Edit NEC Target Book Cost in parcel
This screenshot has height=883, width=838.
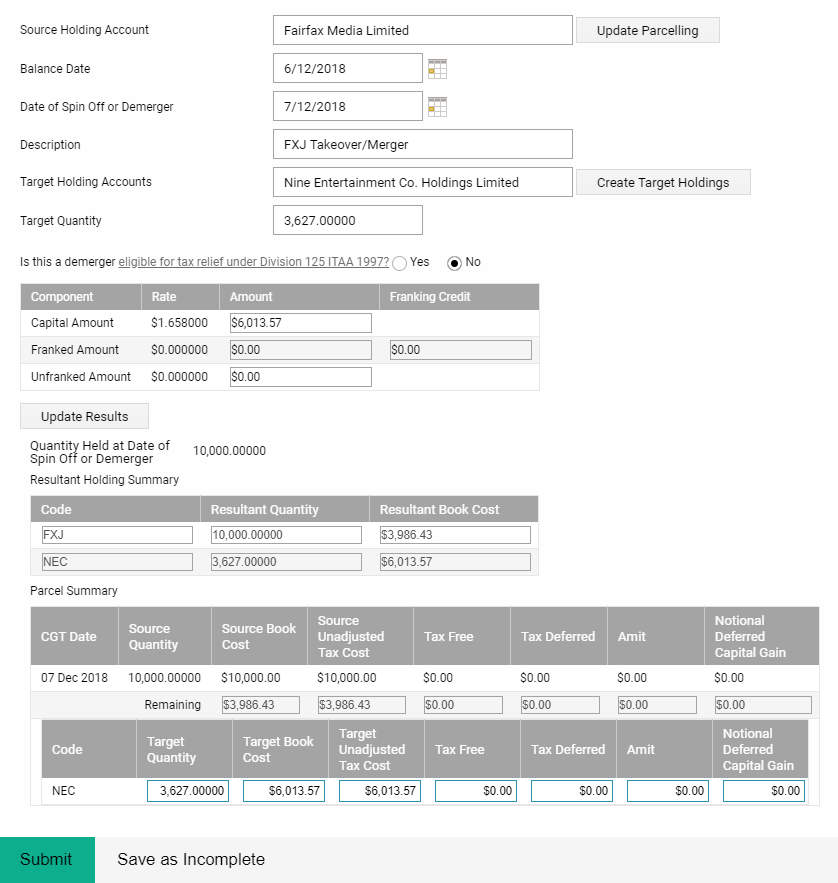click(x=284, y=791)
